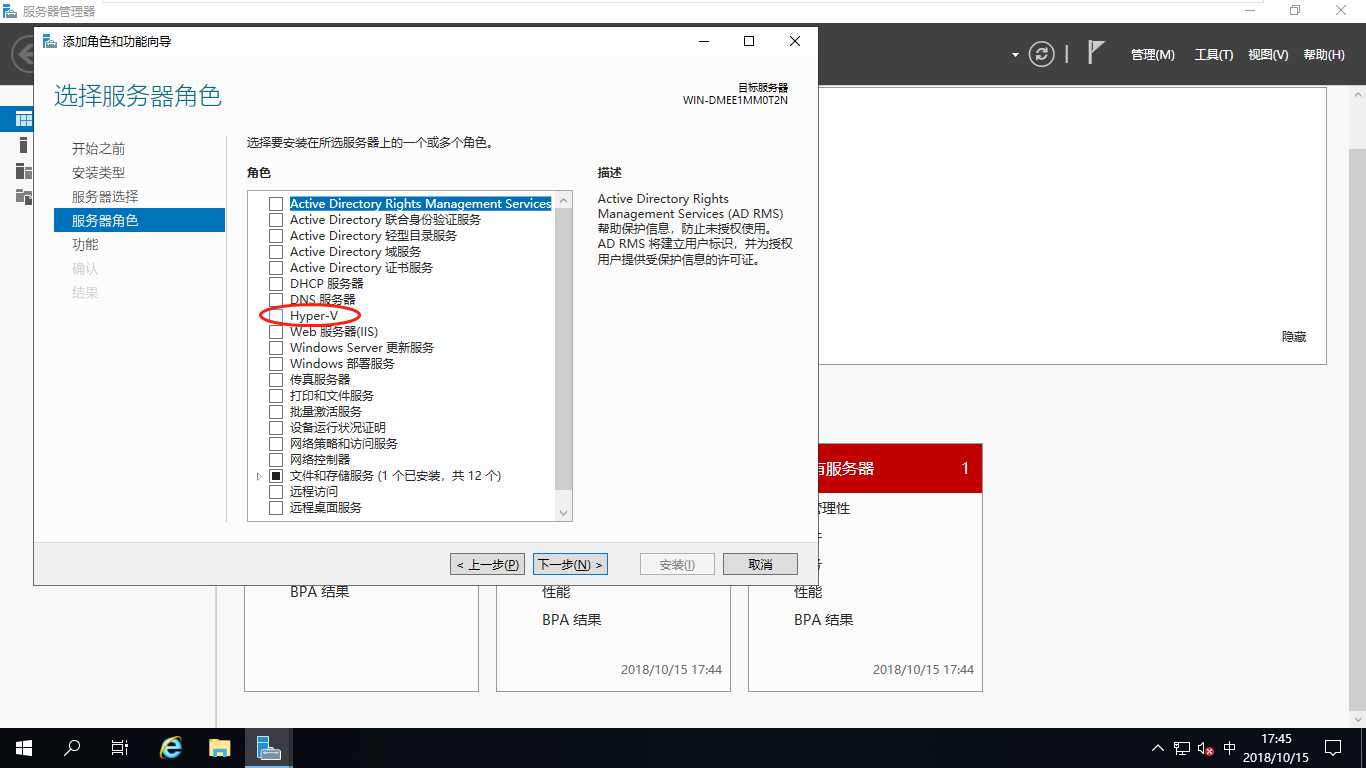Go to 服务器选择 wizard step
The width and height of the screenshot is (1366, 768).
(x=105, y=196)
